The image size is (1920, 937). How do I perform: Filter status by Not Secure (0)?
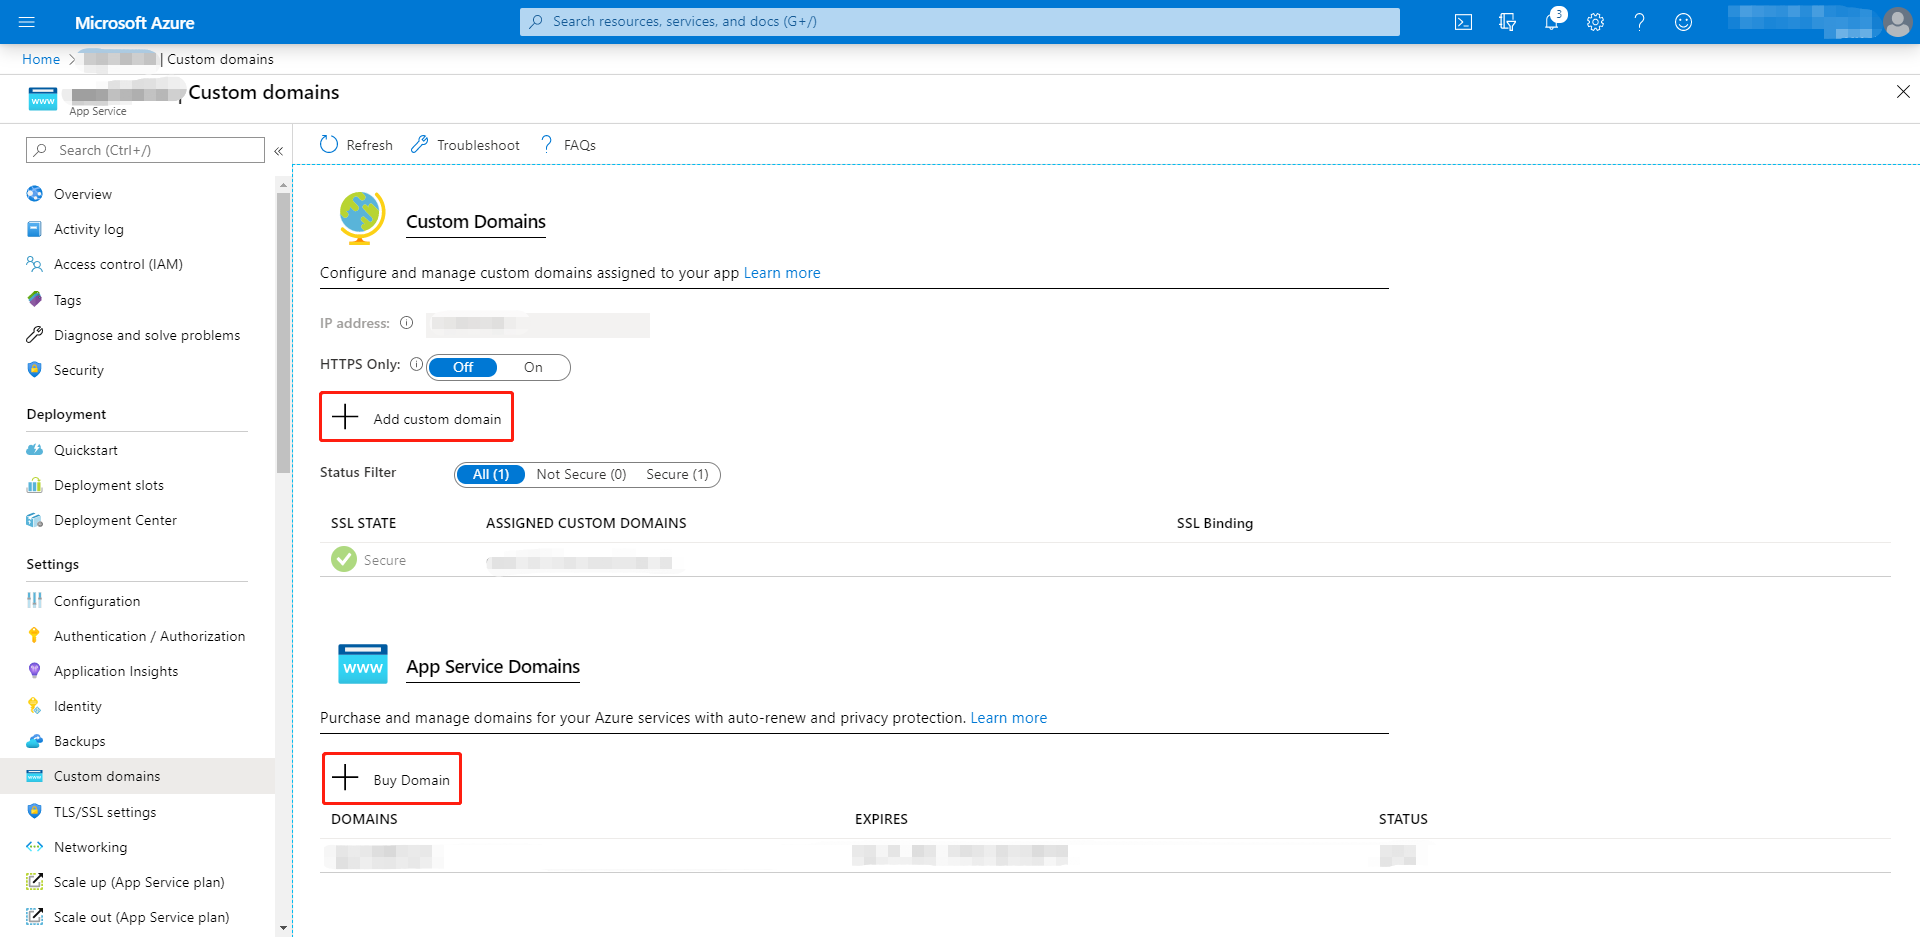click(x=581, y=474)
